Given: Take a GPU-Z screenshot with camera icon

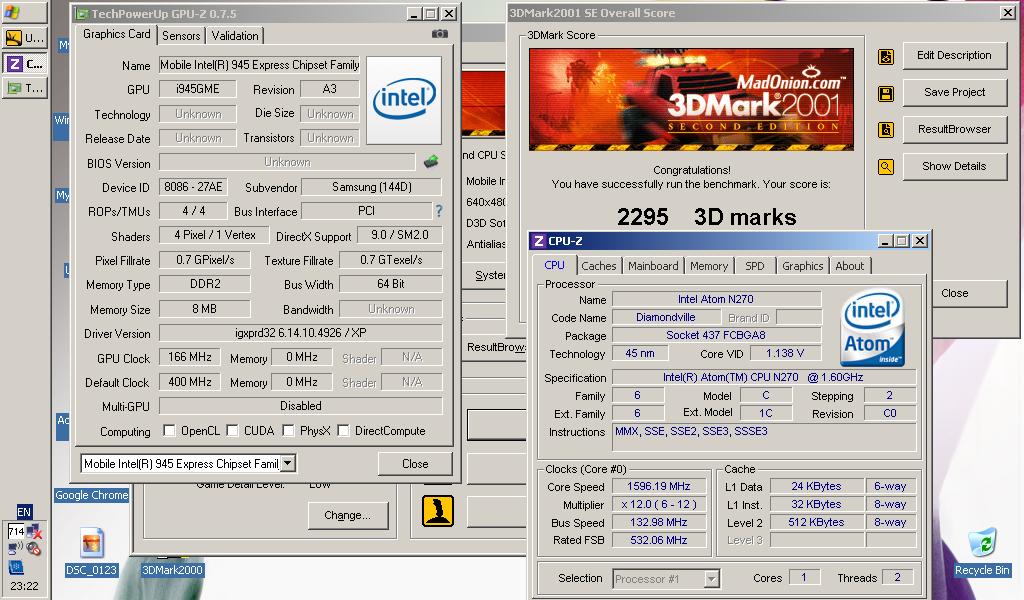Looking at the screenshot, I should pyautogui.click(x=440, y=33).
